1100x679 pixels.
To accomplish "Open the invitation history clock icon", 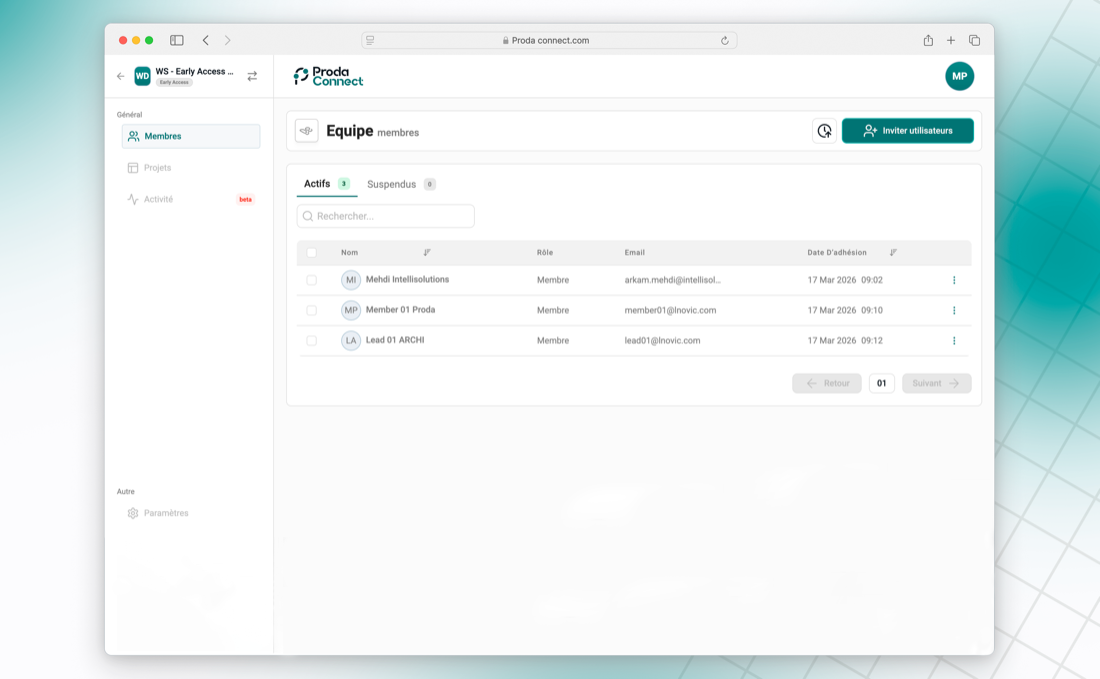I will click(x=824, y=130).
